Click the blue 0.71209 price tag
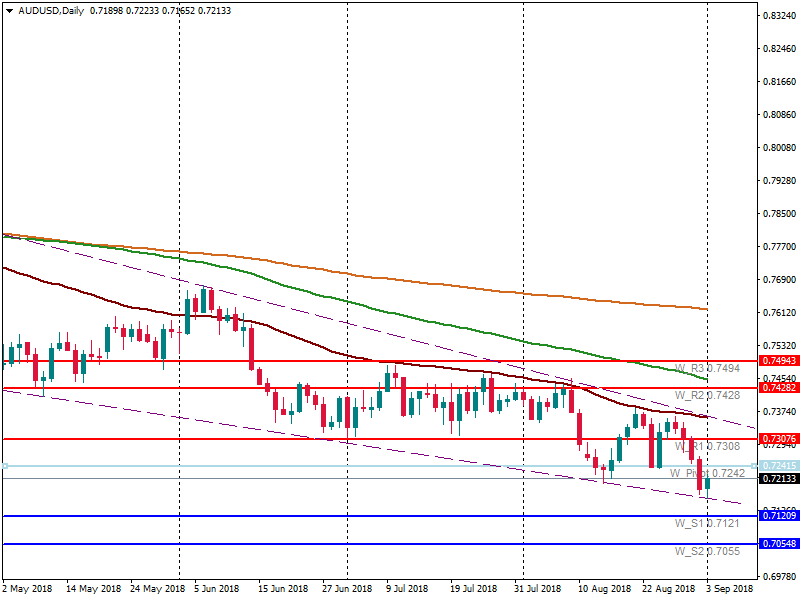The height and width of the screenshot is (600, 800). (778, 516)
